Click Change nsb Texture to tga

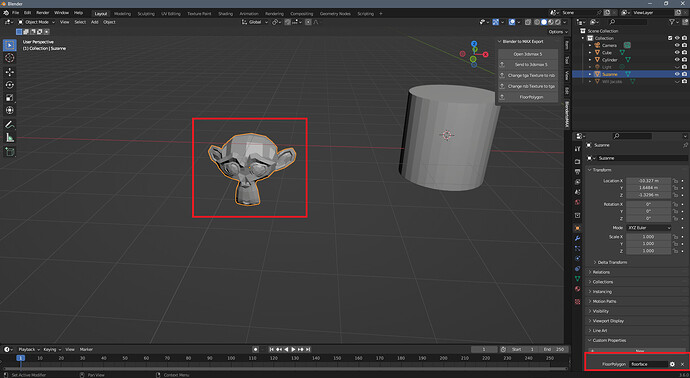coord(528,86)
